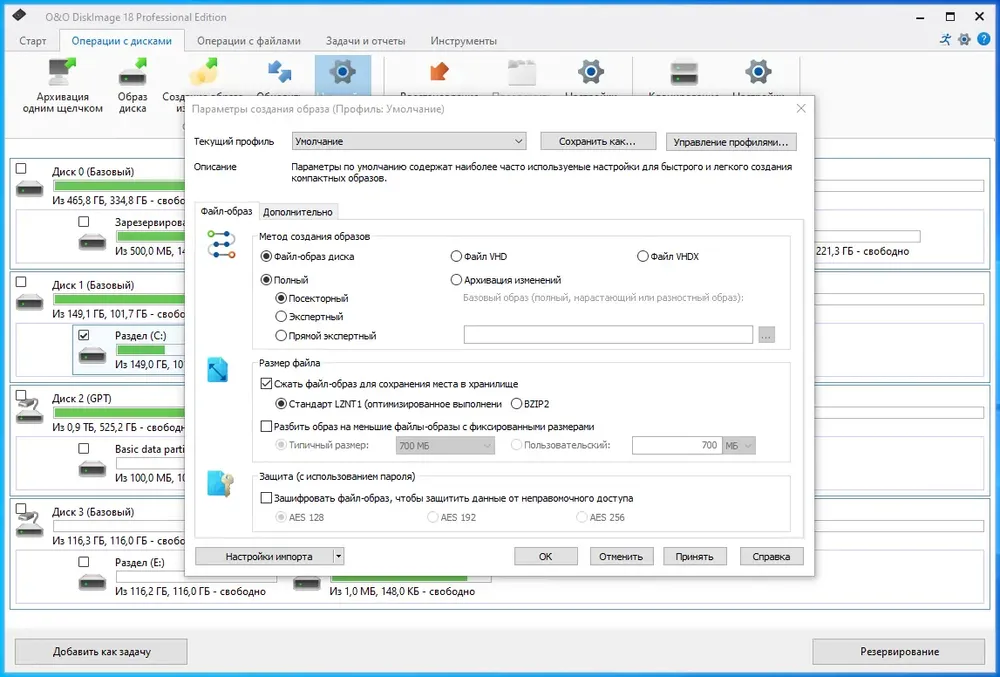
Task: Click the disk image toolbar icon
Action: (x=133, y=72)
